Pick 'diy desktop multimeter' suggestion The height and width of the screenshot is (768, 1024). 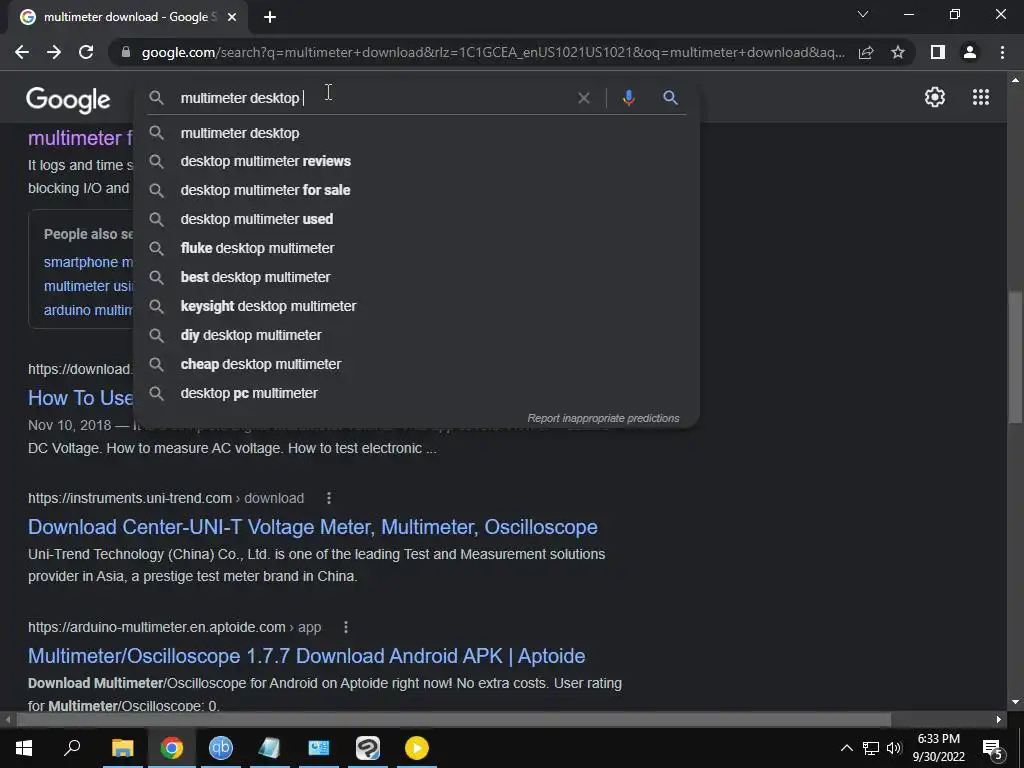click(x=416, y=335)
